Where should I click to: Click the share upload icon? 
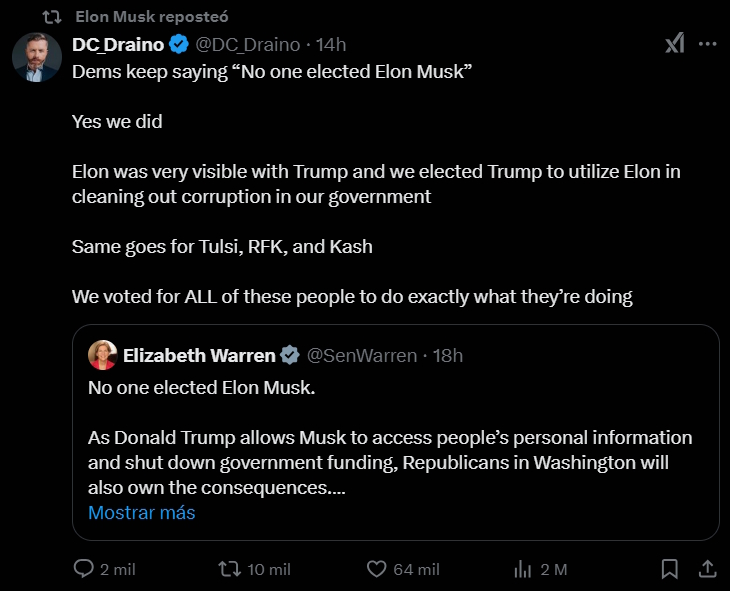tap(706, 568)
